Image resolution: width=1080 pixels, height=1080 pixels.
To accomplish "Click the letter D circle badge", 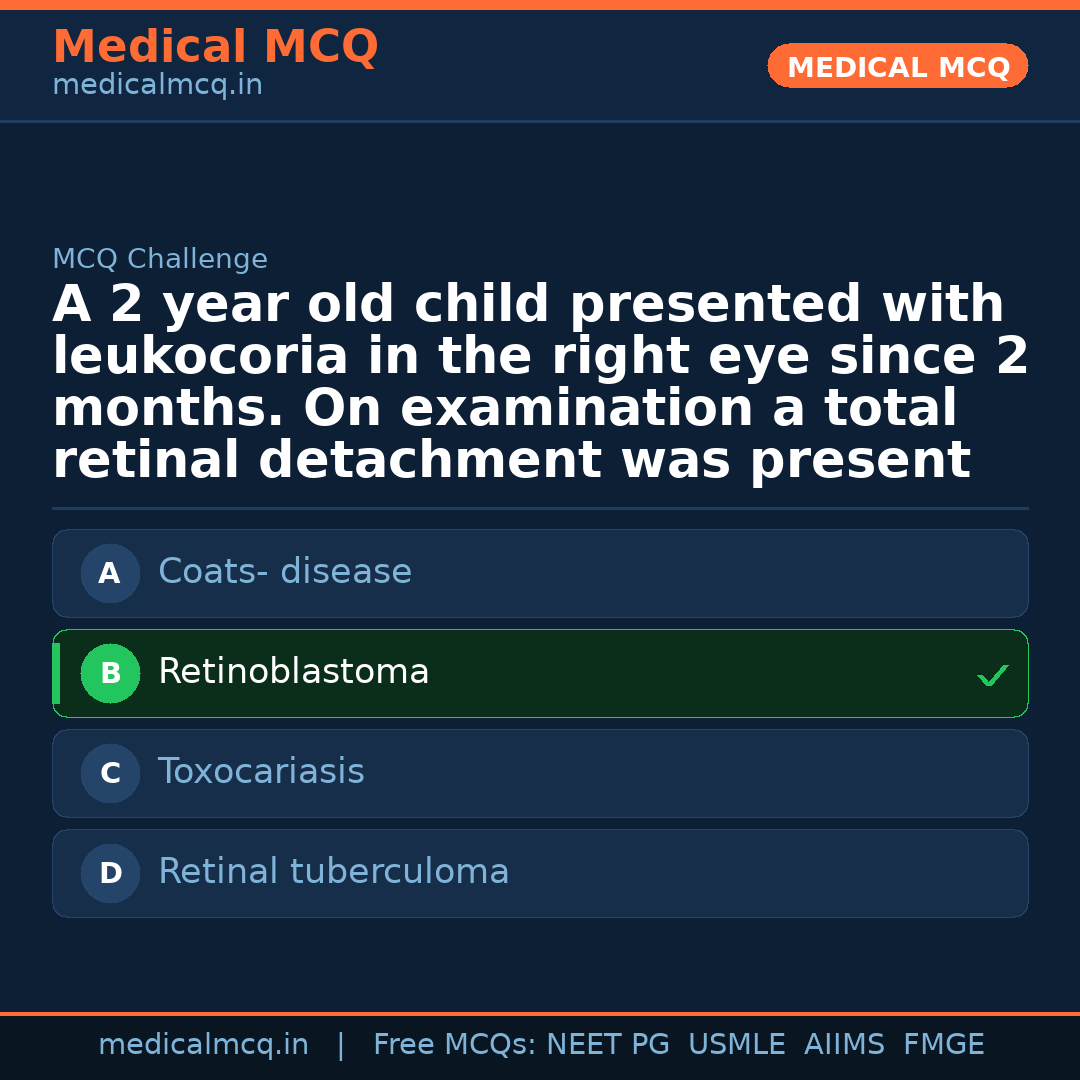I will point(110,874).
